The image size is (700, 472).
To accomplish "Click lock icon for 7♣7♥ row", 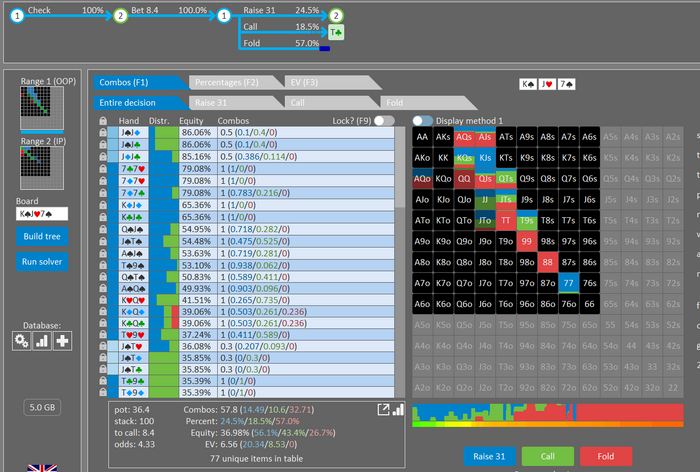I will pyautogui.click(x=103, y=169).
